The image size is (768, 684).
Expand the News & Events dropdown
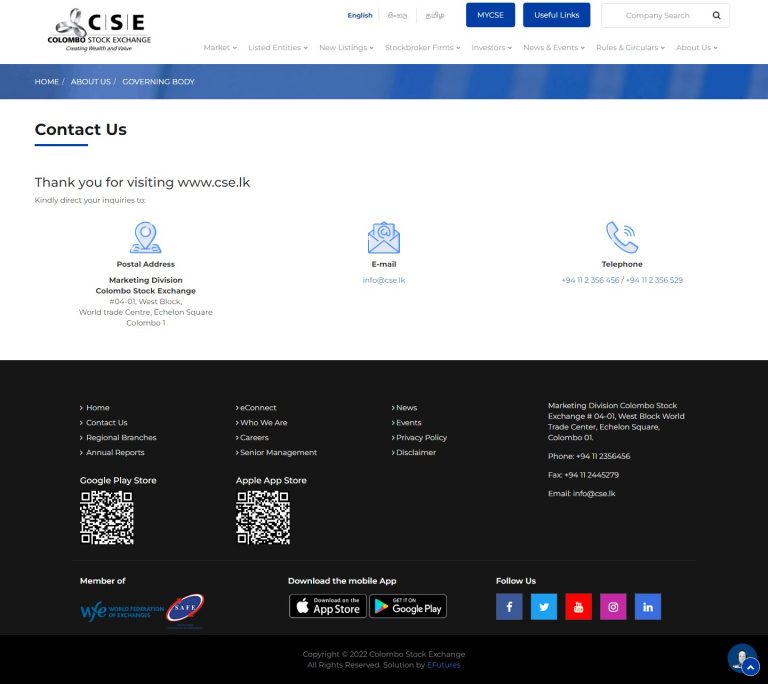pyautogui.click(x=554, y=48)
